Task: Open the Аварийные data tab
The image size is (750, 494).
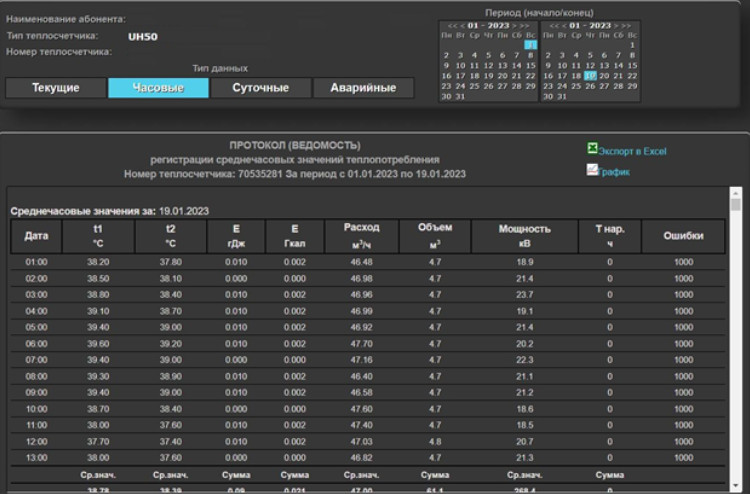Action: [x=363, y=88]
